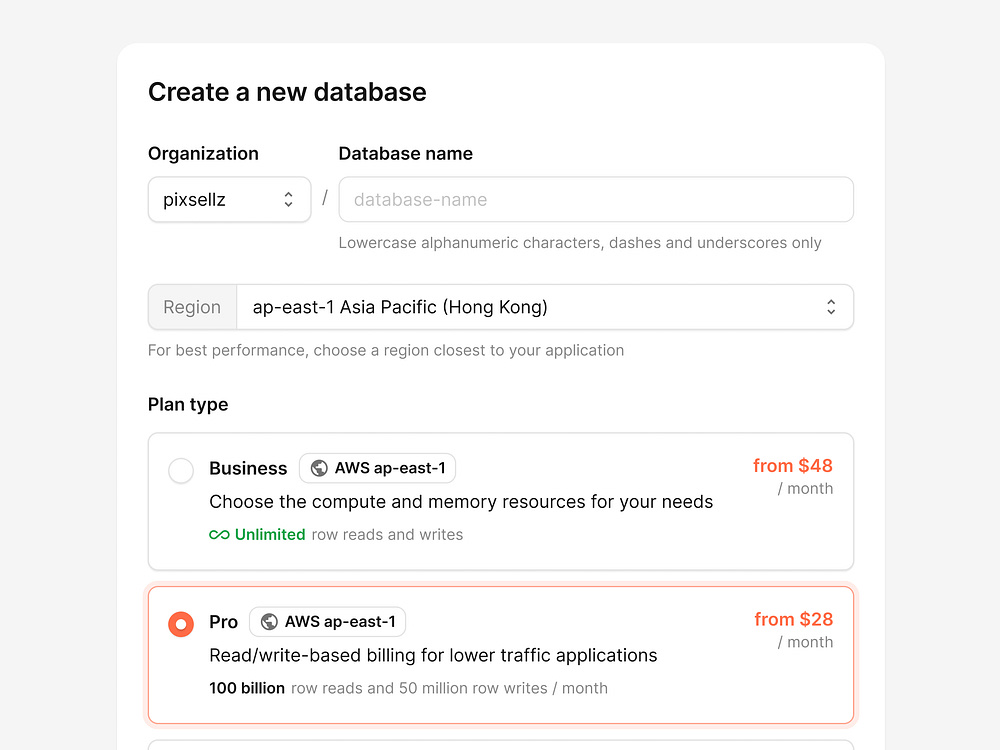Click globe icon in Business AWS badge
Viewport: 1000px width, 750px height.
(x=319, y=468)
